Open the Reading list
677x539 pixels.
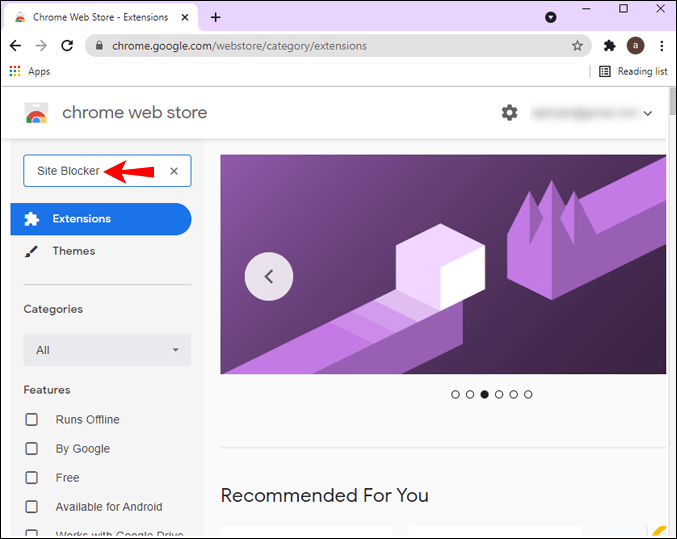point(633,71)
